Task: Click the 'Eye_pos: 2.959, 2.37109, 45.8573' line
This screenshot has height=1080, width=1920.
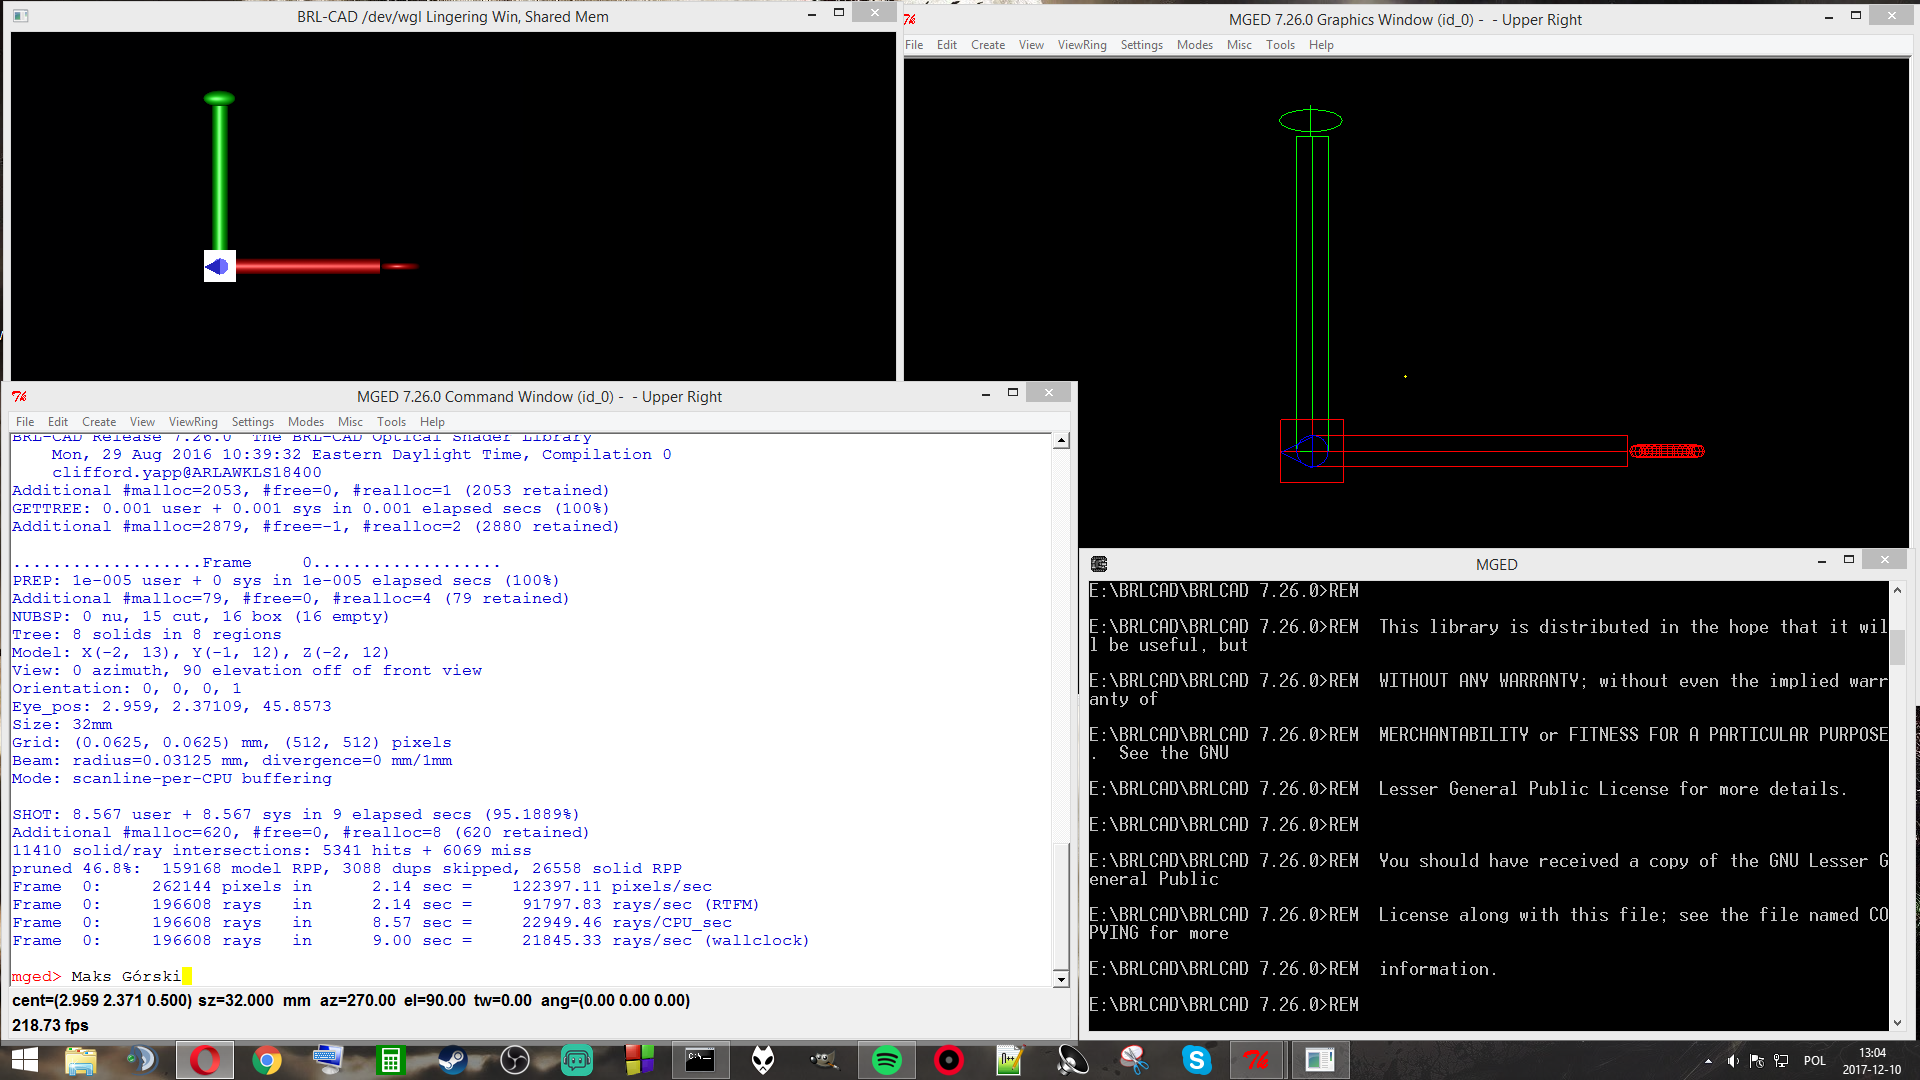Action: point(172,706)
